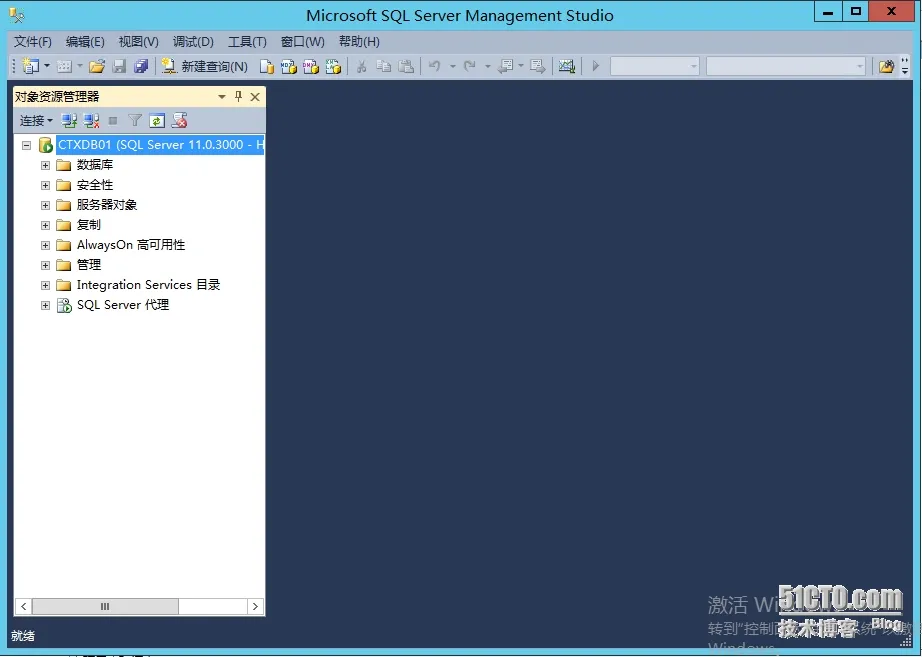The image size is (922, 657).
Task: Expand the 数据库 folder
Action: (x=45, y=165)
